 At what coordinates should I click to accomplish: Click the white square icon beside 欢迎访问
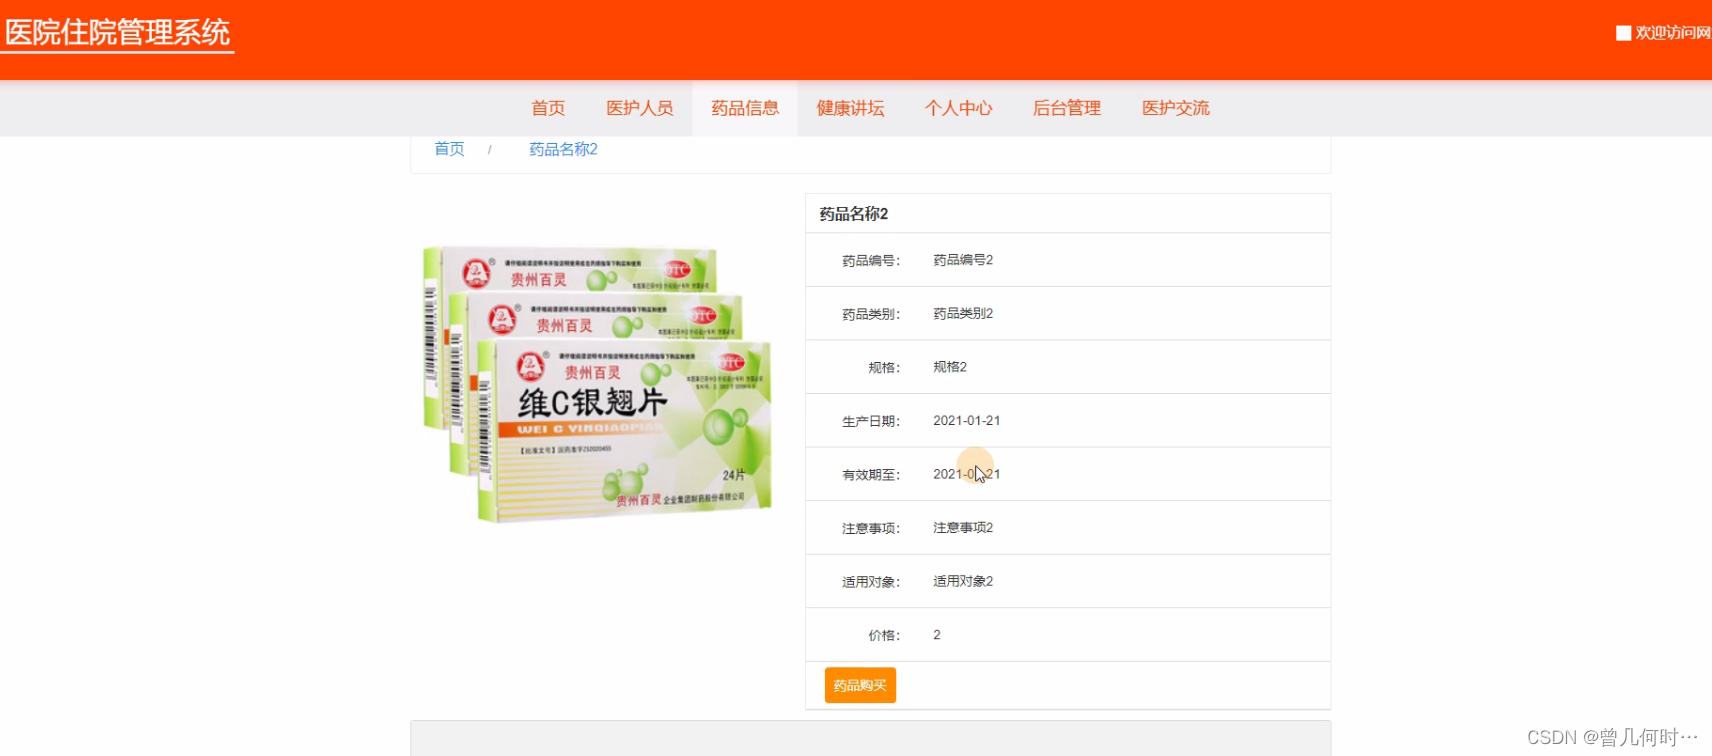click(x=1623, y=33)
